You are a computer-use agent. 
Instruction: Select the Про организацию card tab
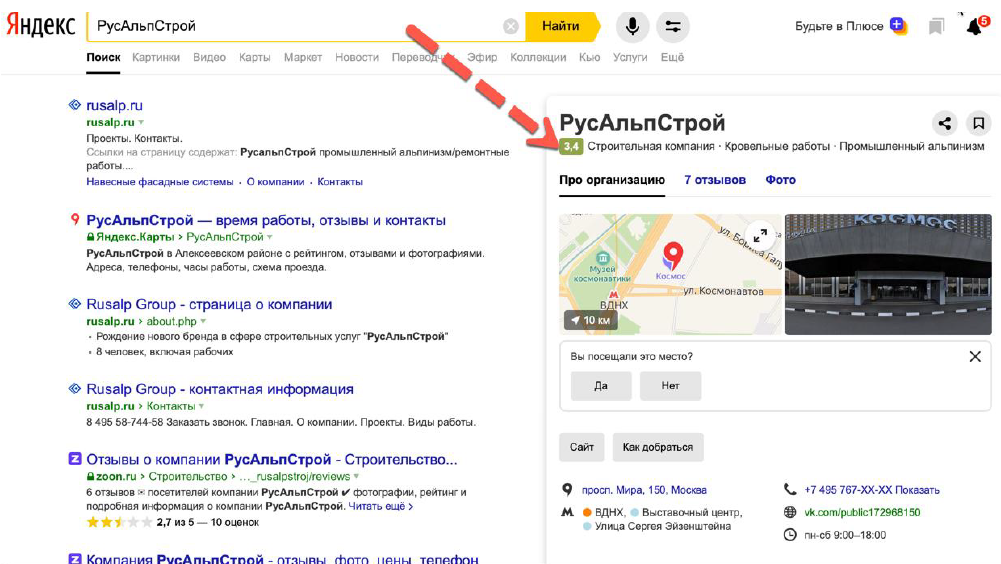(x=612, y=180)
